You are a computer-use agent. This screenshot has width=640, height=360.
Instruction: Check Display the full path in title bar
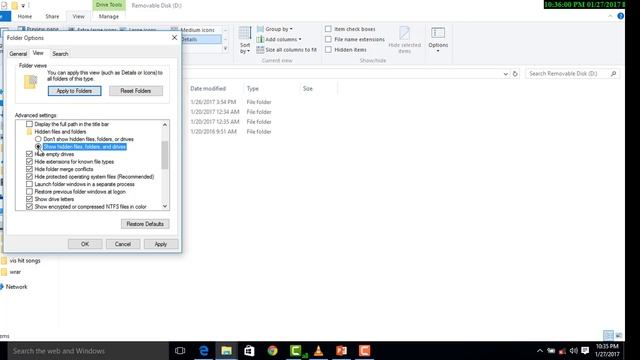[x=29, y=124]
